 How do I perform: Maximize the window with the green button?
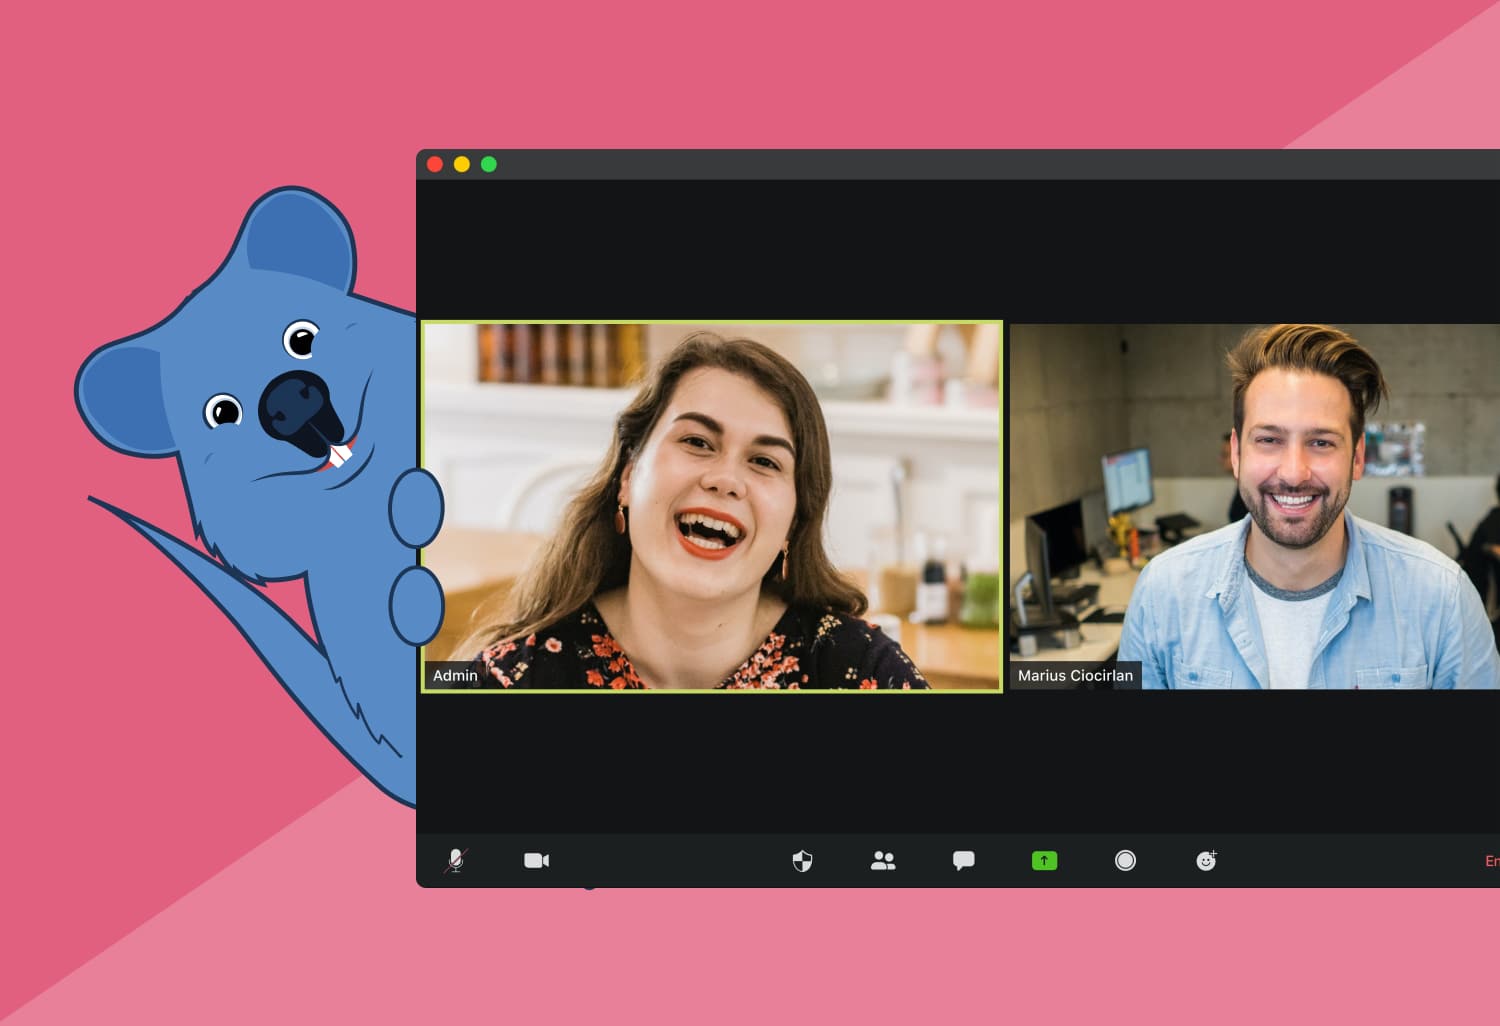click(489, 164)
